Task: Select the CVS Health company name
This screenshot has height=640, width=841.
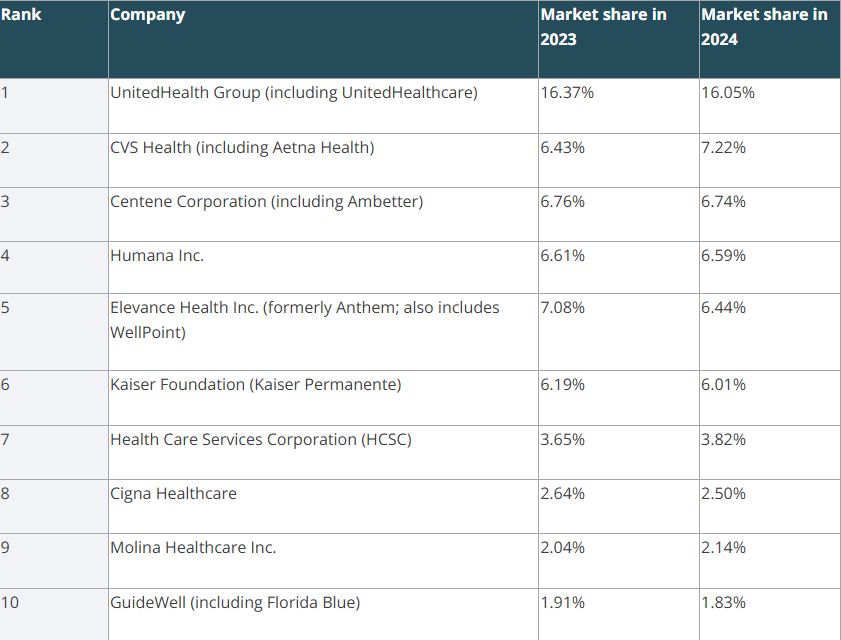Action: (x=242, y=148)
